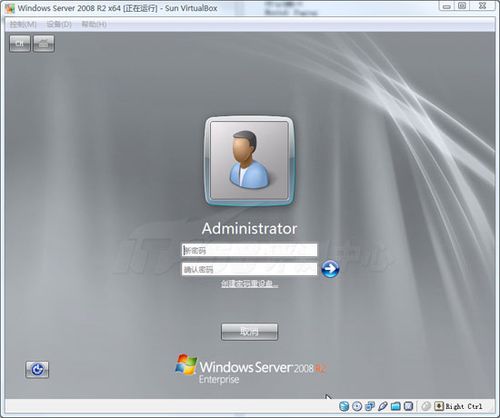Viewport: 500px width, 418px height.
Task: Focus the confirm password field
Action: 249,269
